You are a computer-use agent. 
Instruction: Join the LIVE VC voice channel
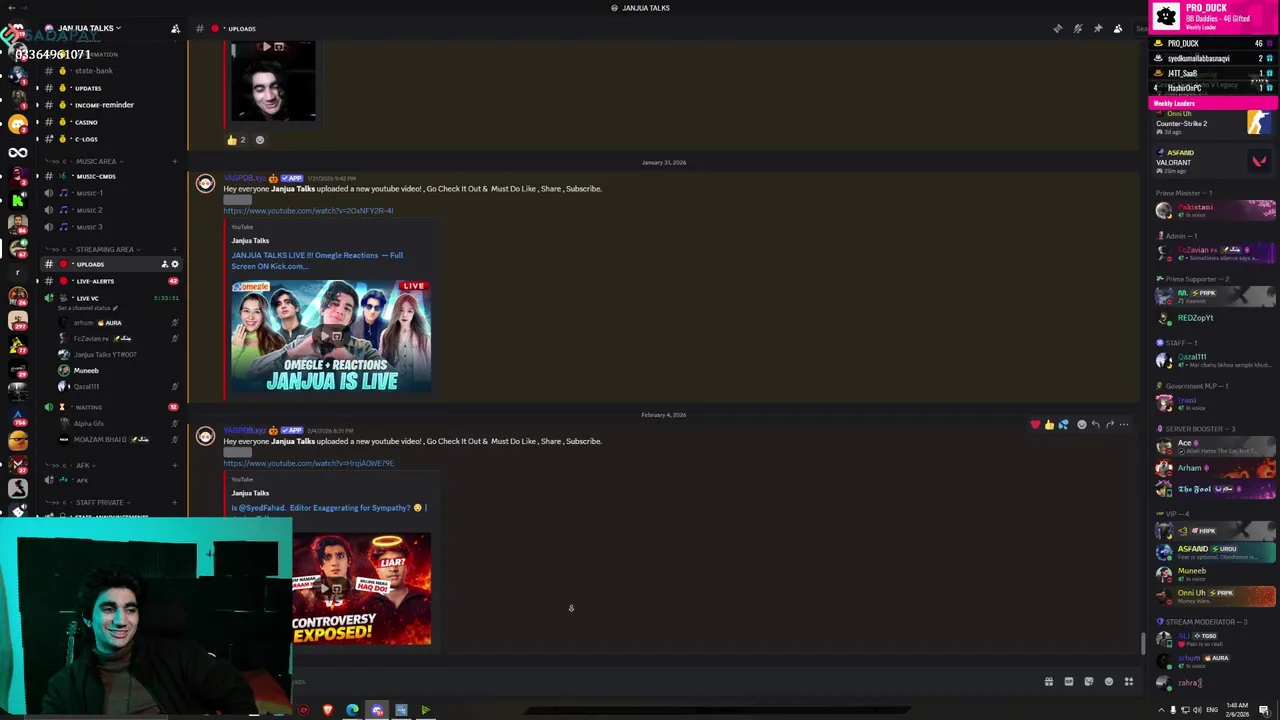click(x=88, y=298)
